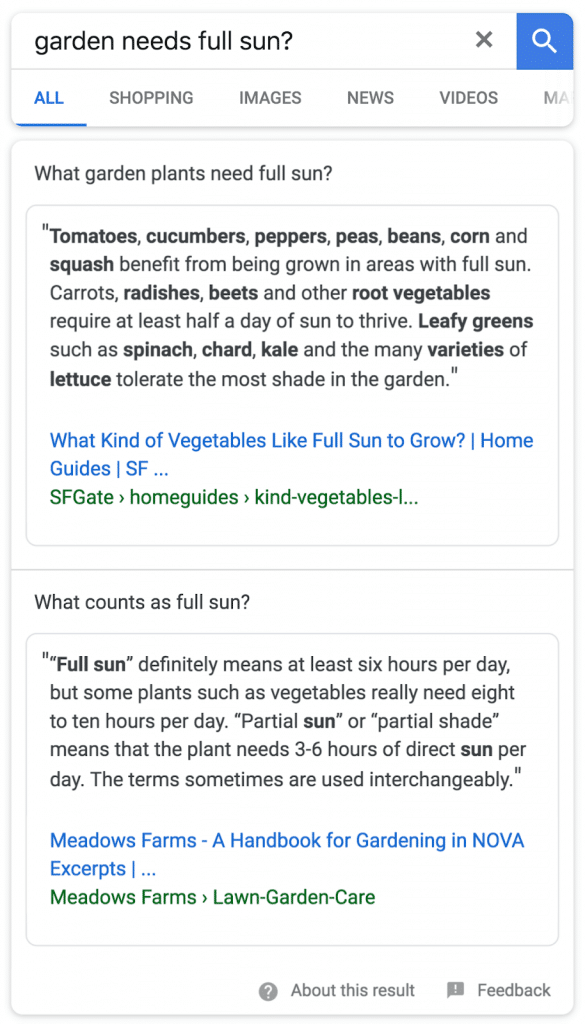585x1024 pixels.
Task: Go to the Videos tab
Action: tap(469, 98)
